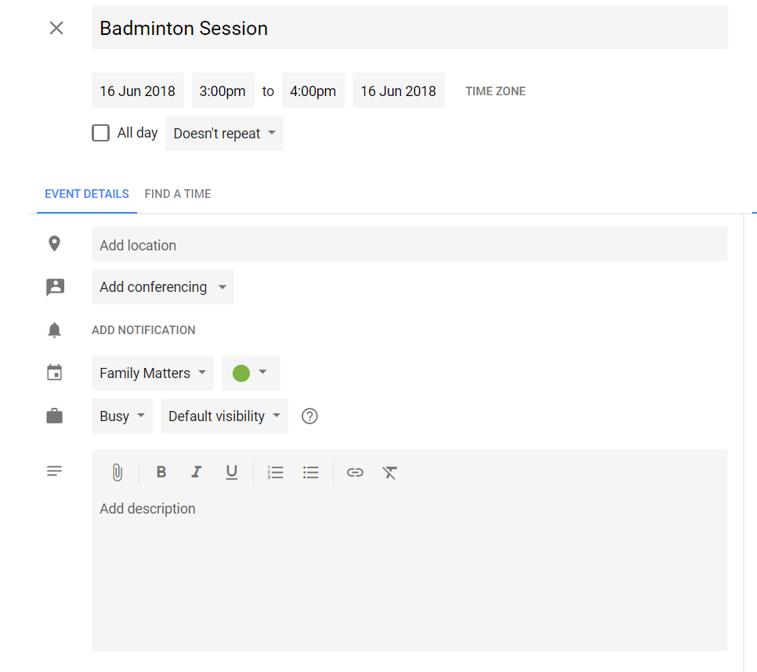Apply italic formatting to description

click(196, 472)
